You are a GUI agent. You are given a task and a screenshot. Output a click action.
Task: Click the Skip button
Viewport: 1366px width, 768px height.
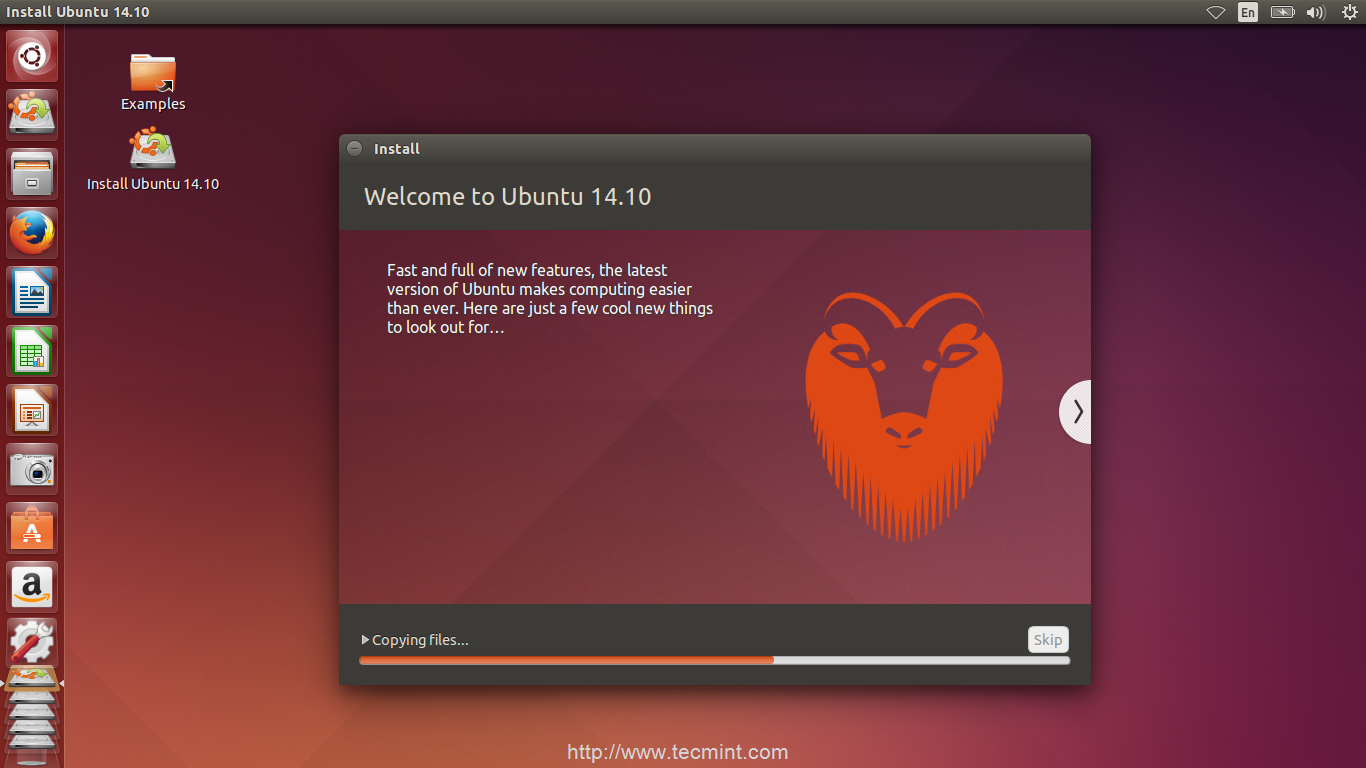click(x=1048, y=640)
